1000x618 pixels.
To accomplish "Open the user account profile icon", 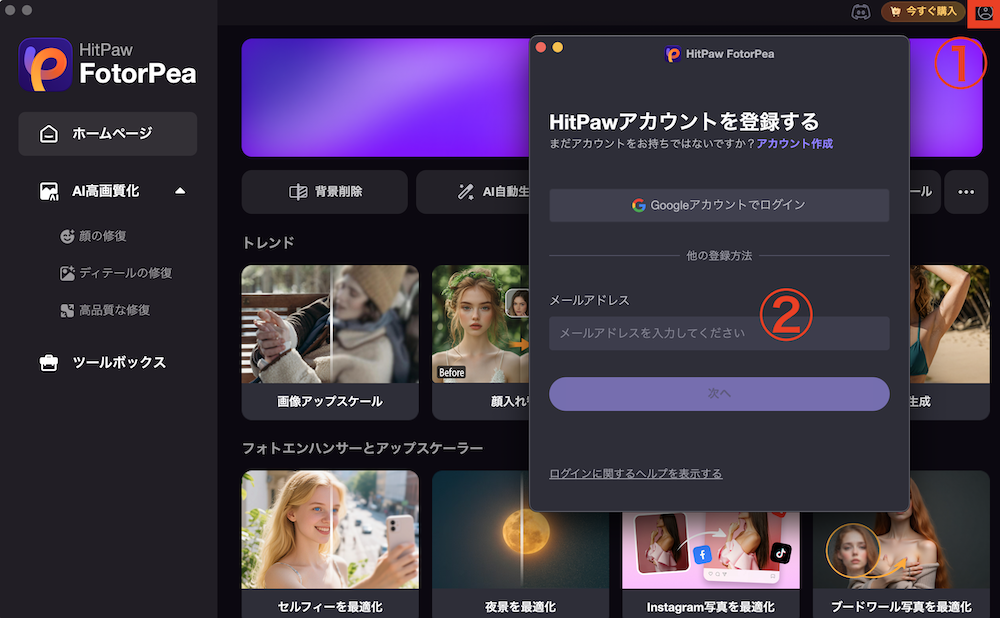I will point(984,11).
